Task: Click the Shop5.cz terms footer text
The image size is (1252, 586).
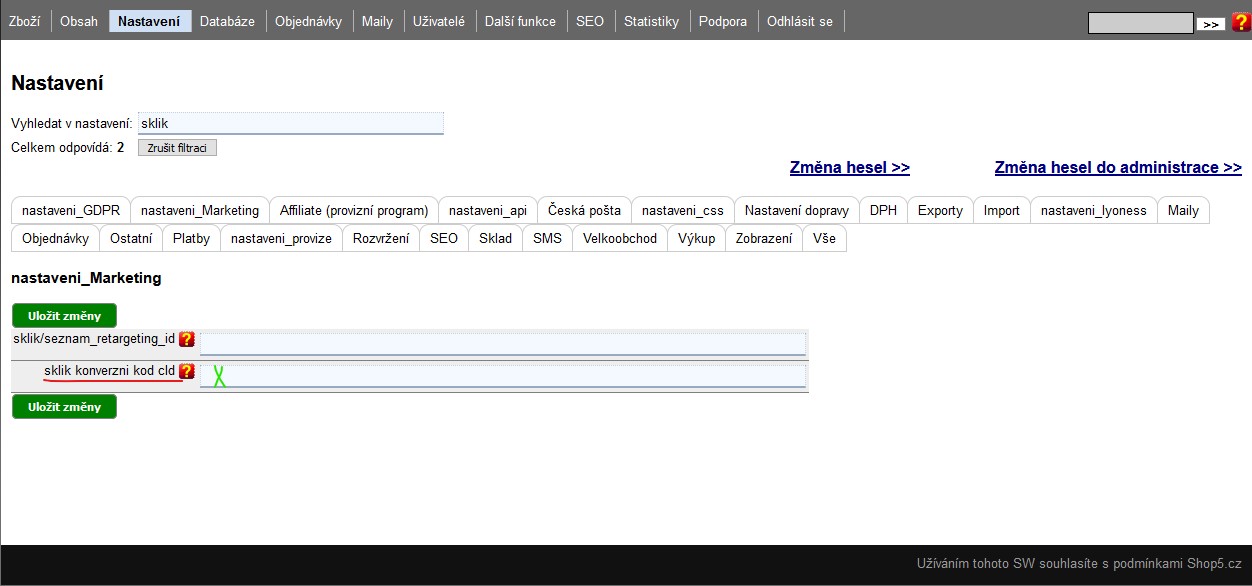Action: pos(1079,563)
